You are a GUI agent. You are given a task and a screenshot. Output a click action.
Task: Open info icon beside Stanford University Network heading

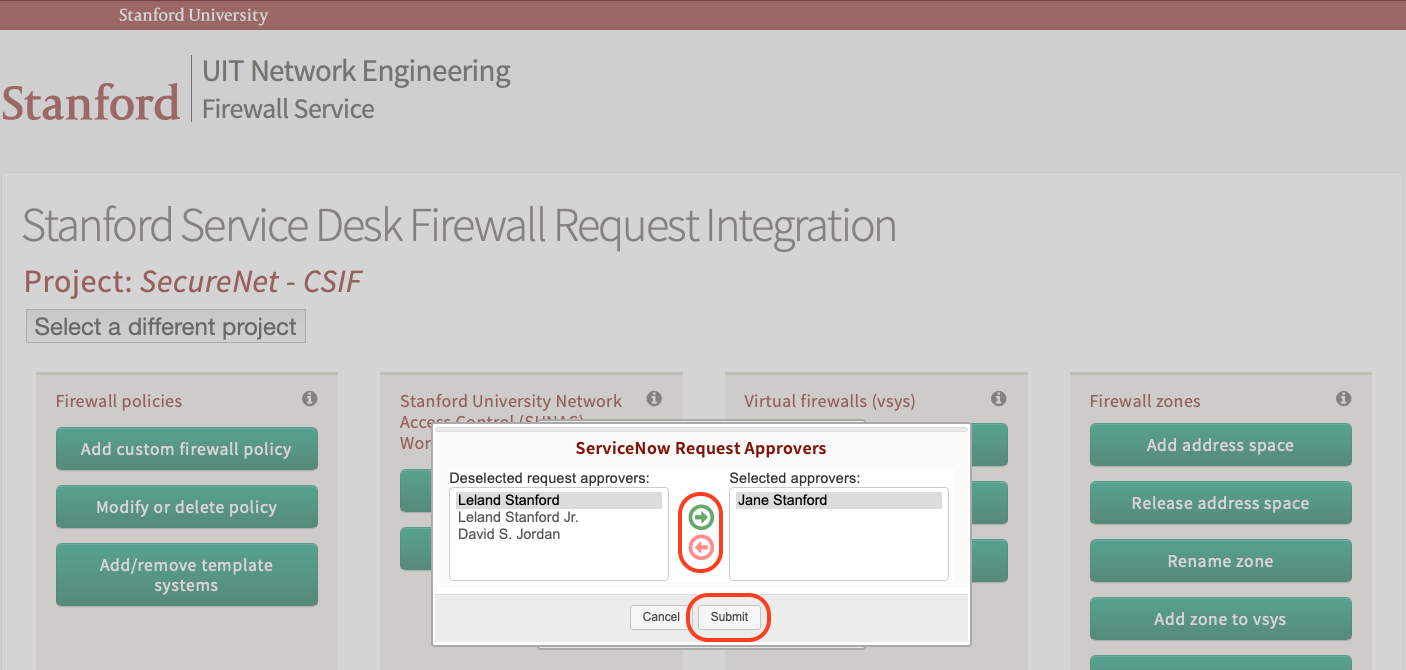[x=654, y=398]
